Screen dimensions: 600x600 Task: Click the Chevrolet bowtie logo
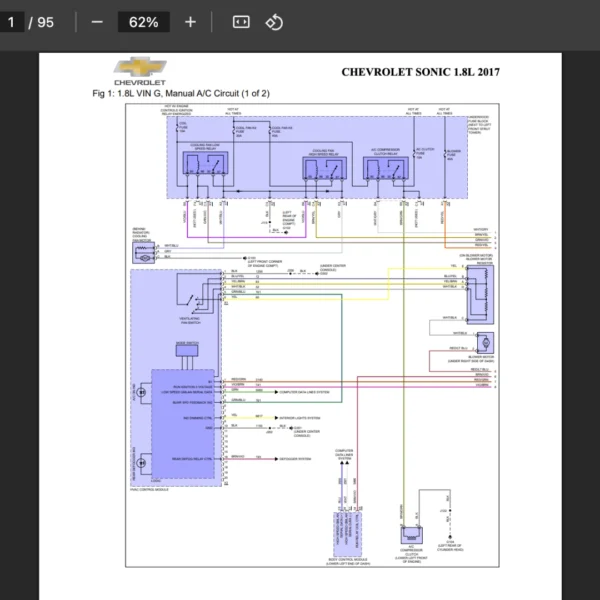pyautogui.click(x=140, y=67)
